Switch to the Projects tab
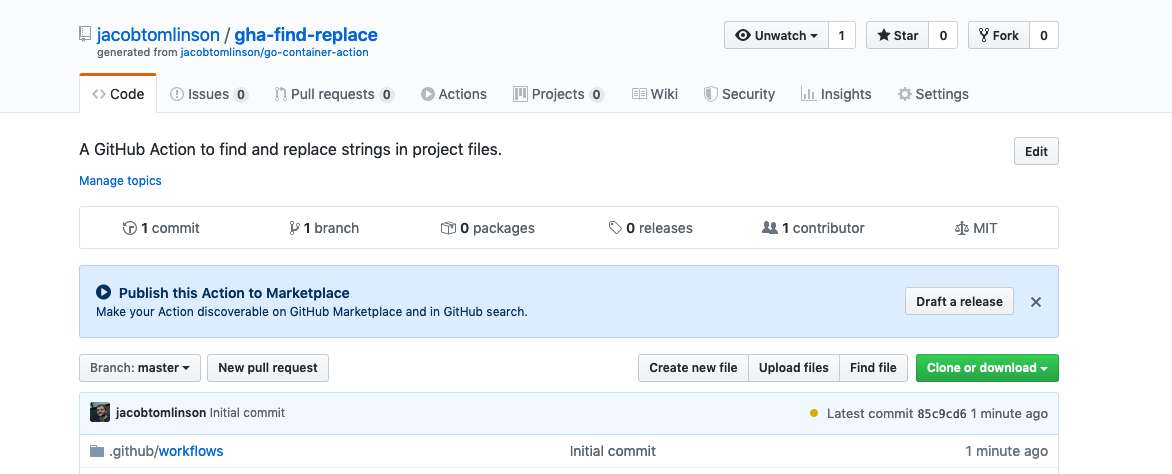 pyautogui.click(x=558, y=94)
